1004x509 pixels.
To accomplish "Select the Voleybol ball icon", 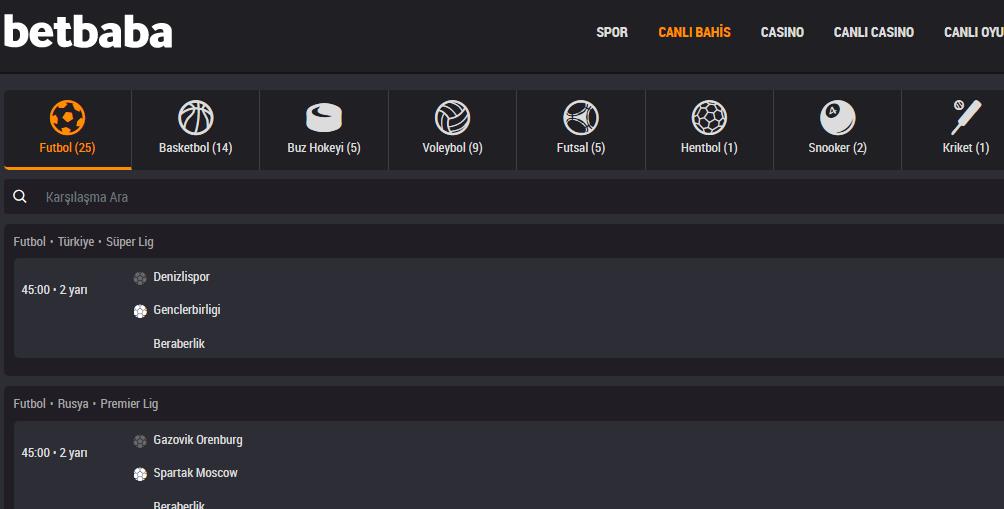I will coord(453,118).
